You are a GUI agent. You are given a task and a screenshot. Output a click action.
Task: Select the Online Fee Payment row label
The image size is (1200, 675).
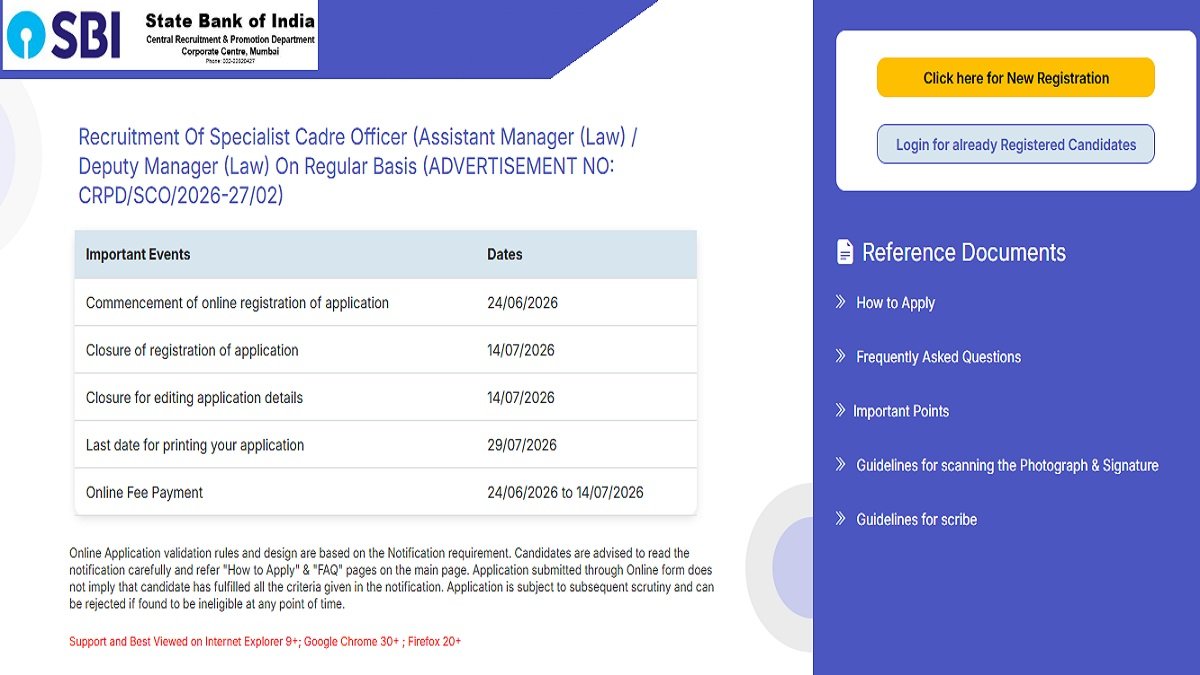(x=144, y=492)
